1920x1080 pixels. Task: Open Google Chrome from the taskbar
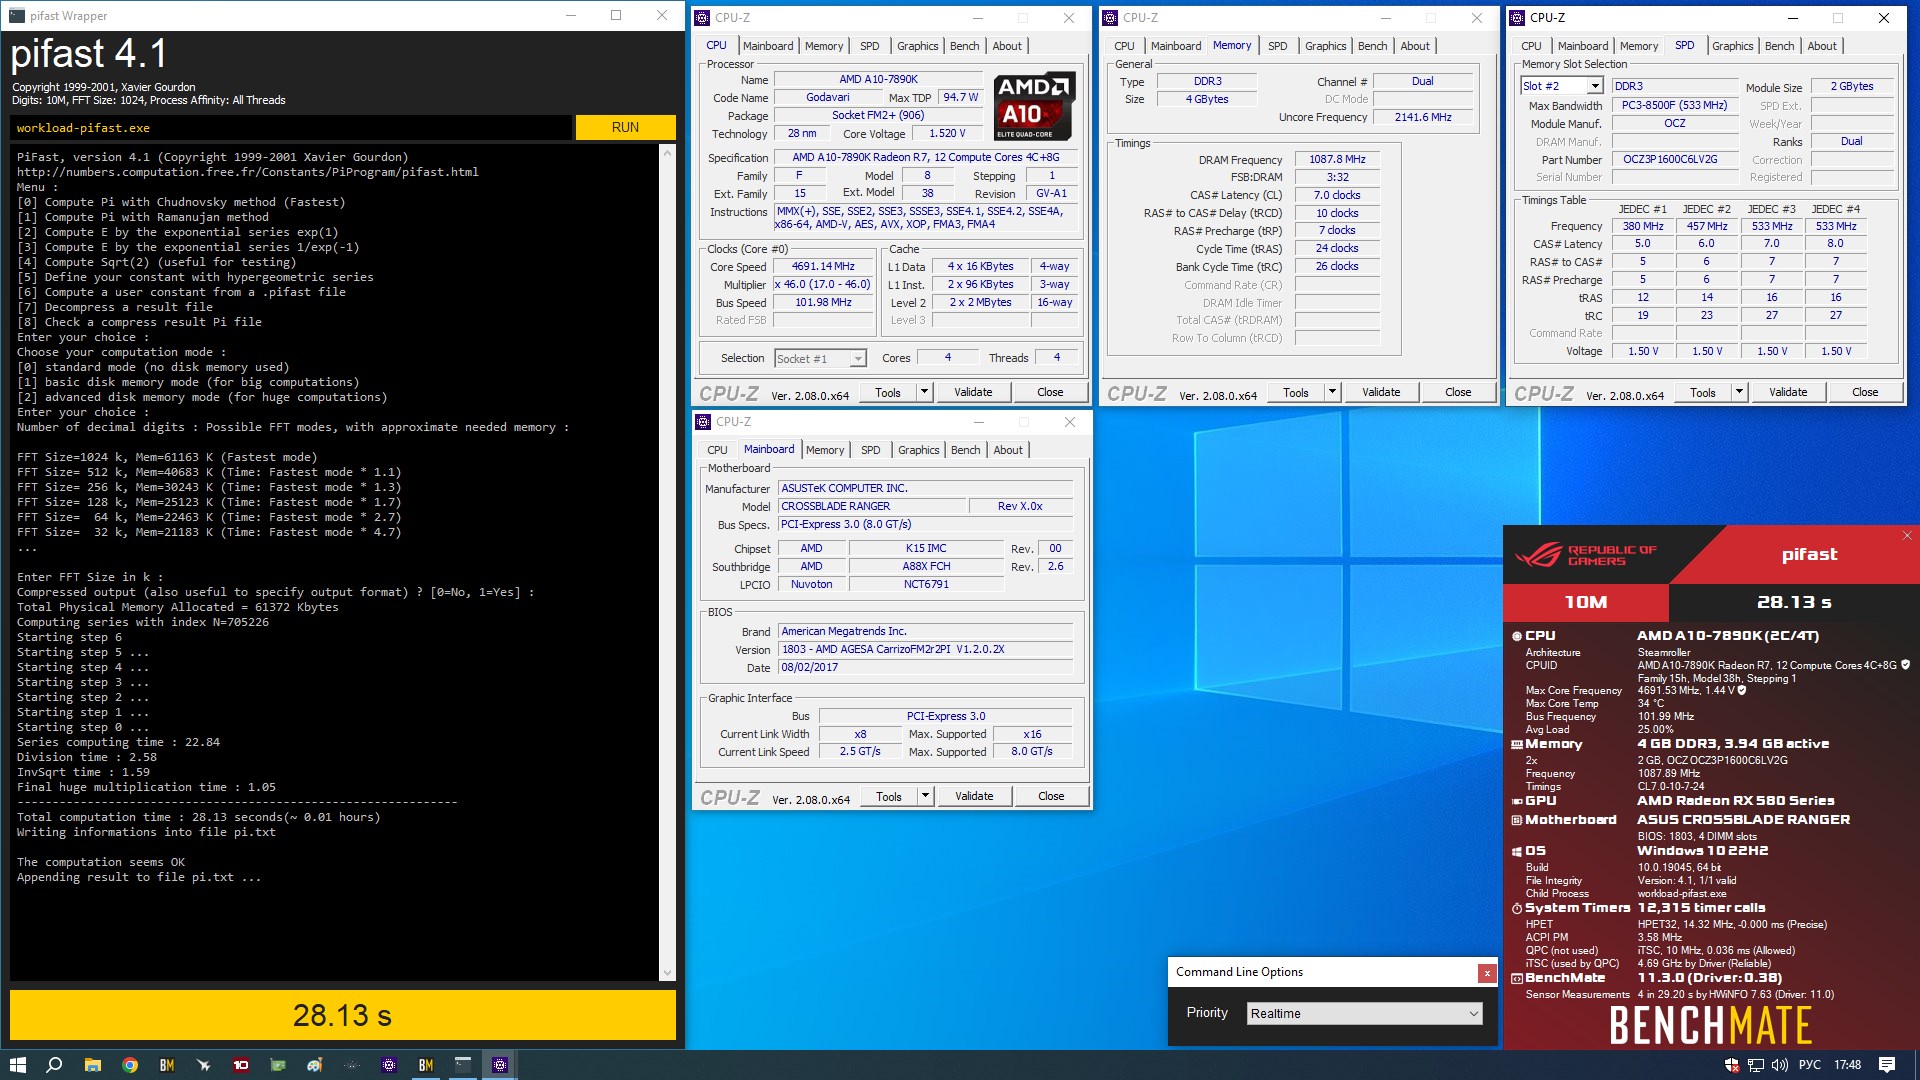tap(130, 1065)
